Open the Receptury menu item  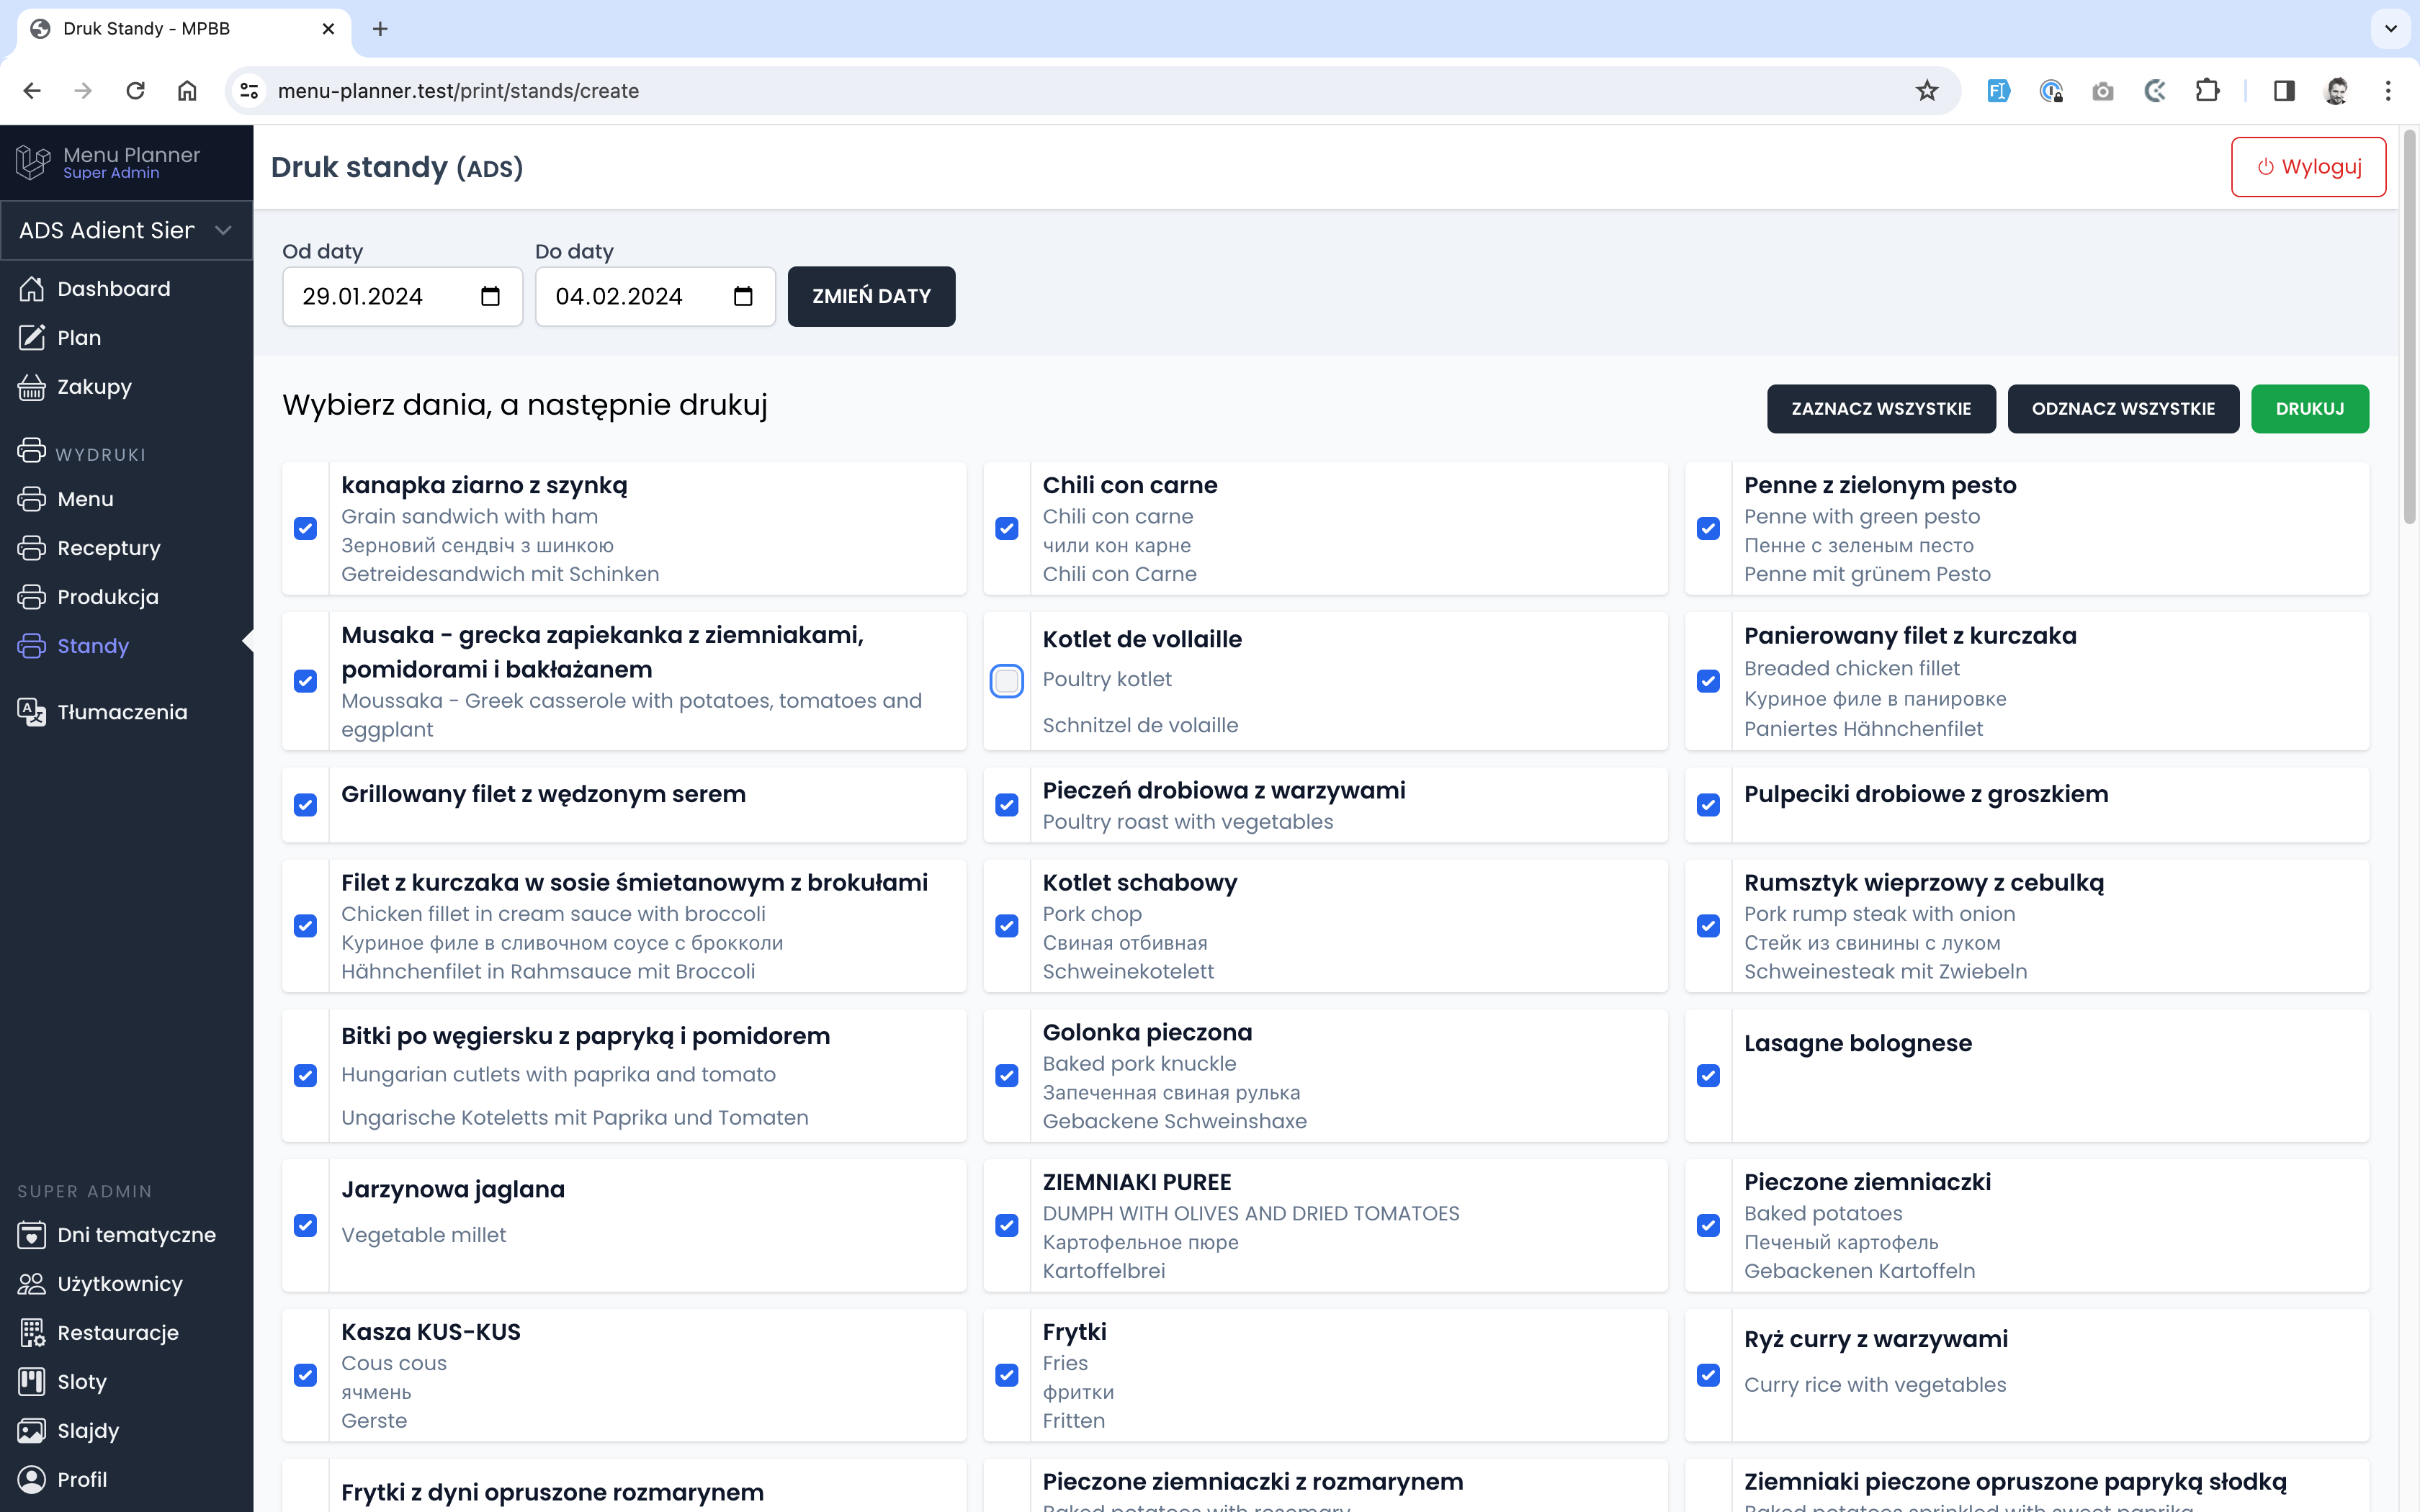pos(108,548)
